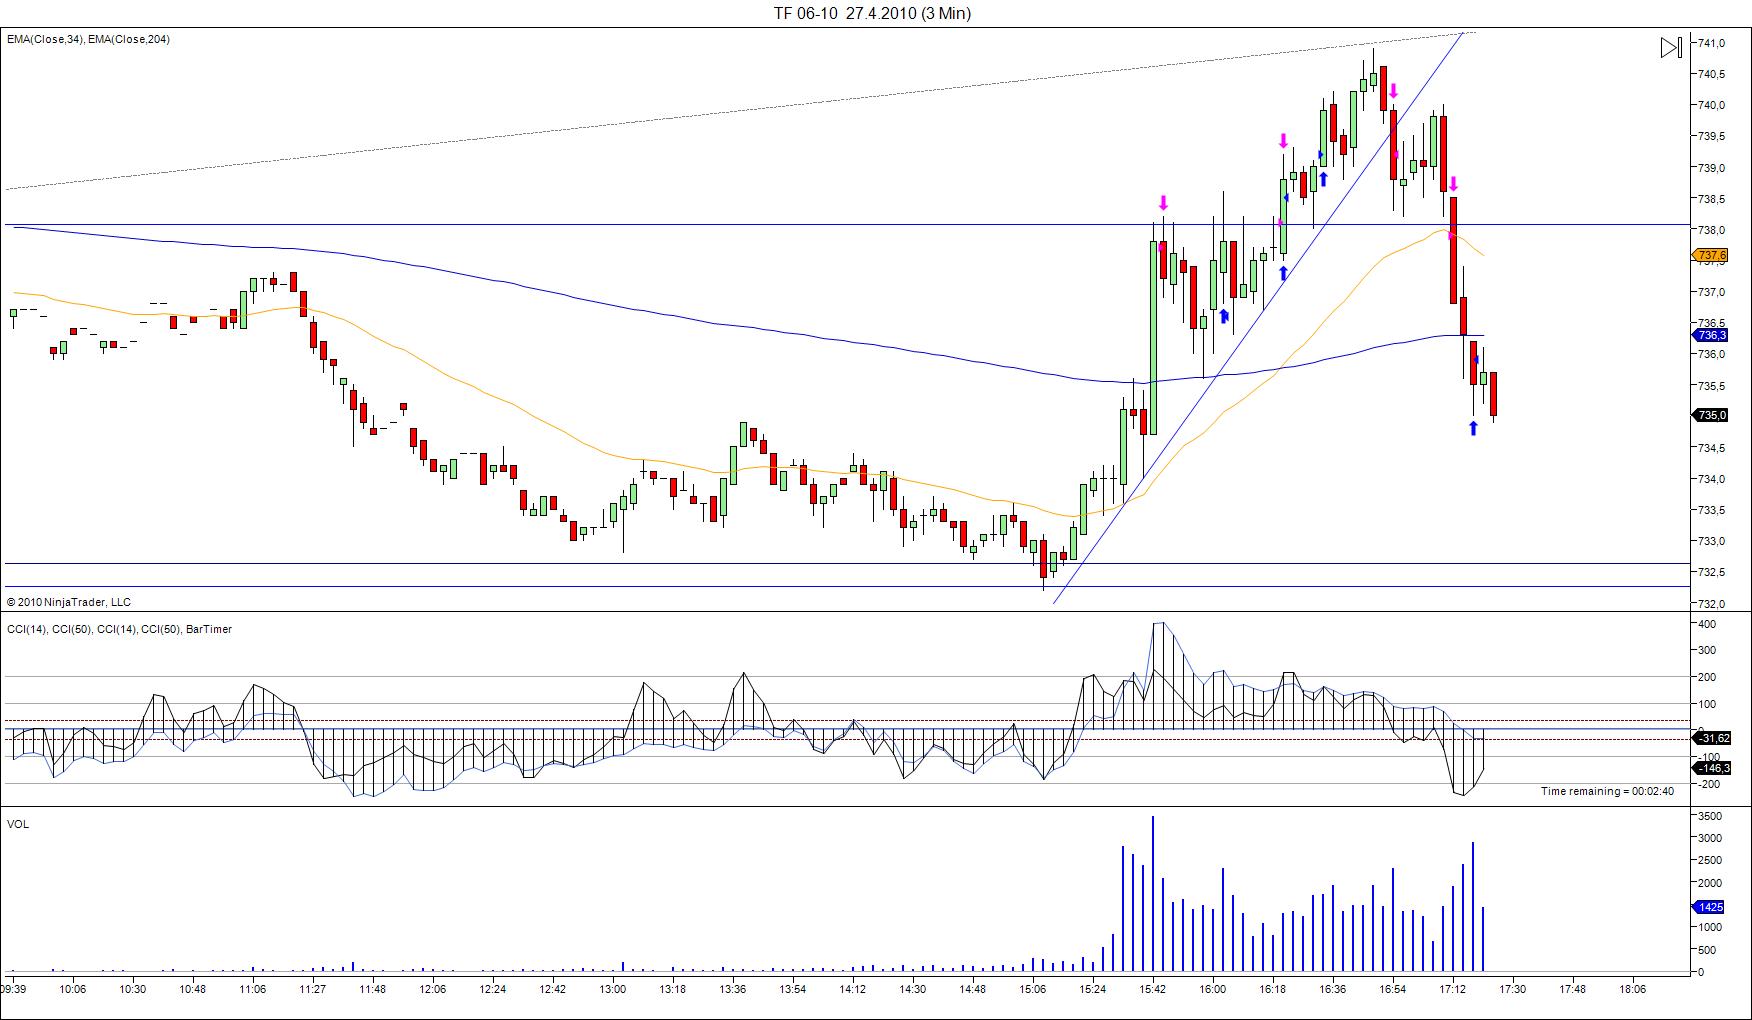Screen dimensions: 1752x1020
Task: Click the 3500 label on the volume scale
Action: [1710, 816]
